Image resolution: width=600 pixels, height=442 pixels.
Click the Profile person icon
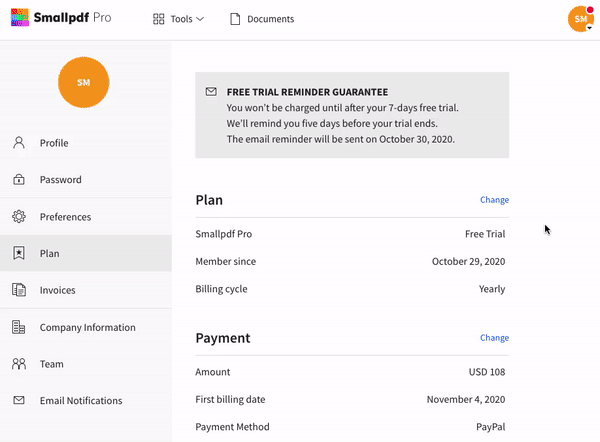[19, 143]
